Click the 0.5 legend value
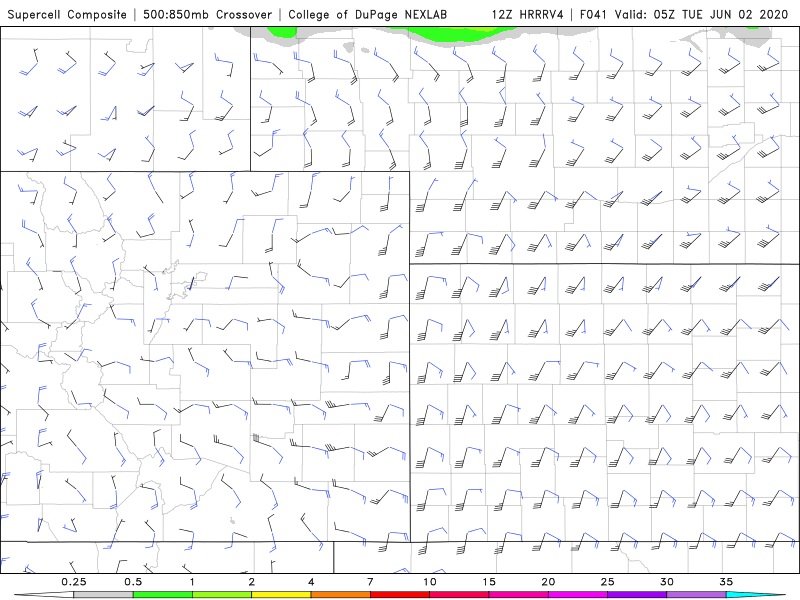This screenshot has height=600, width=800. [x=133, y=582]
